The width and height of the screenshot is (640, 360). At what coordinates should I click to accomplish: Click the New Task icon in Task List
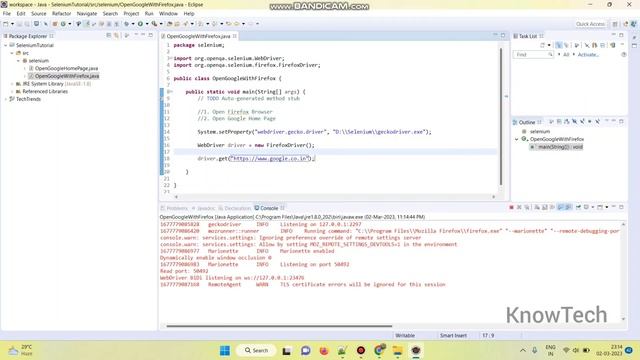click(x=542, y=45)
